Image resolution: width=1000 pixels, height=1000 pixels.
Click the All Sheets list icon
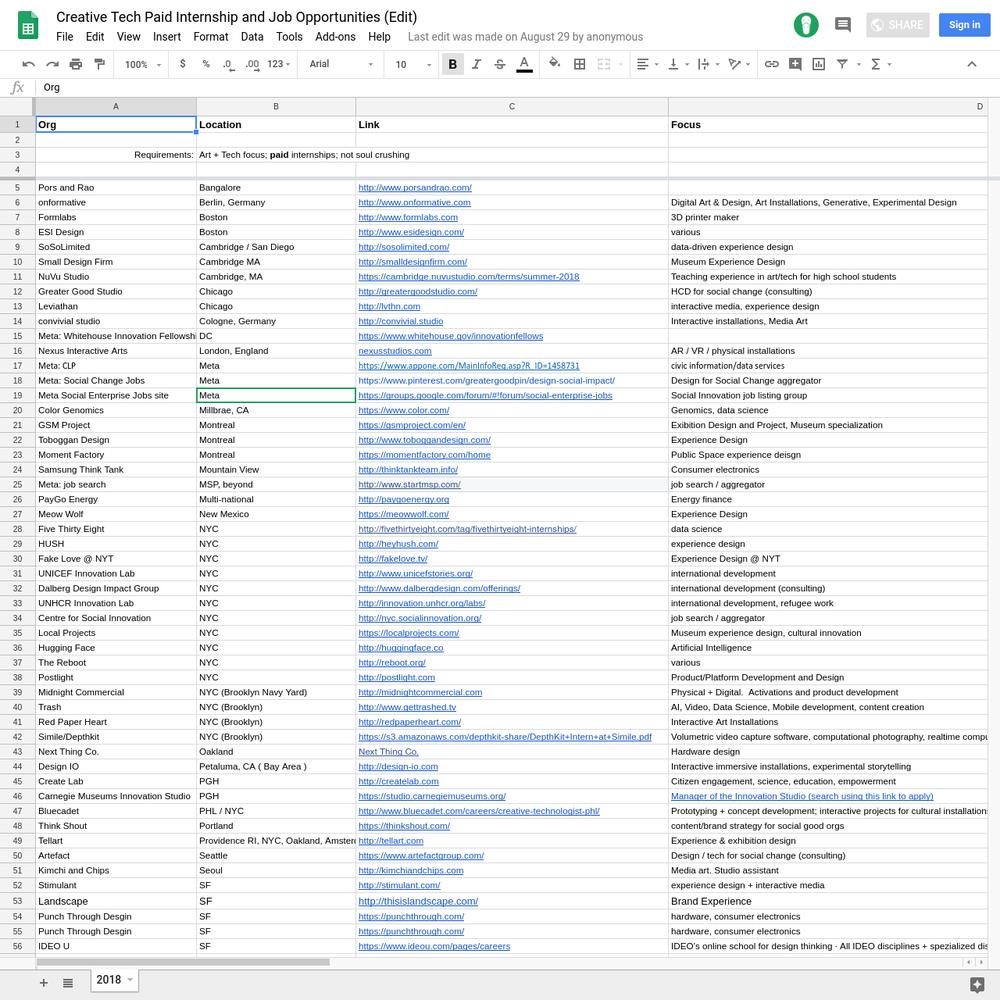68,983
